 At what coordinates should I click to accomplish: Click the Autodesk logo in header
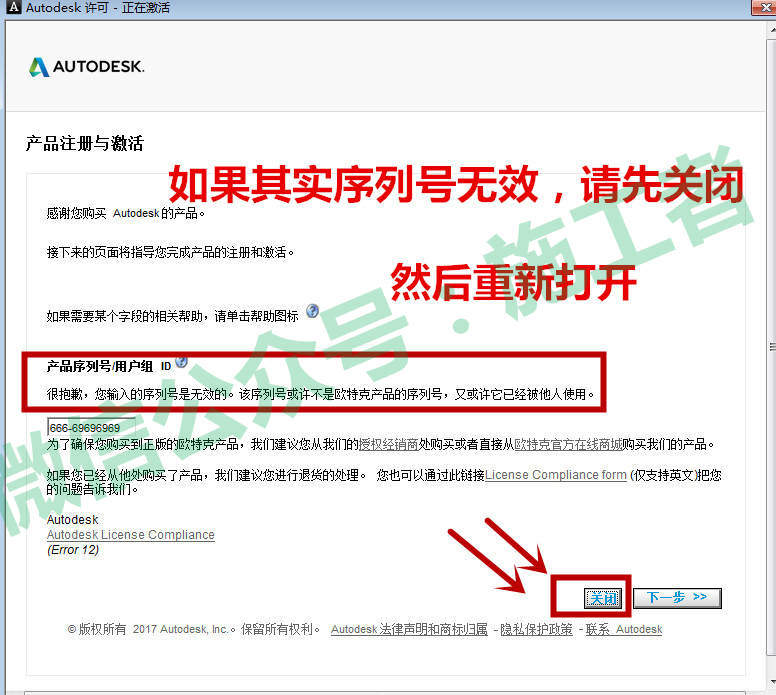tap(87, 67)
